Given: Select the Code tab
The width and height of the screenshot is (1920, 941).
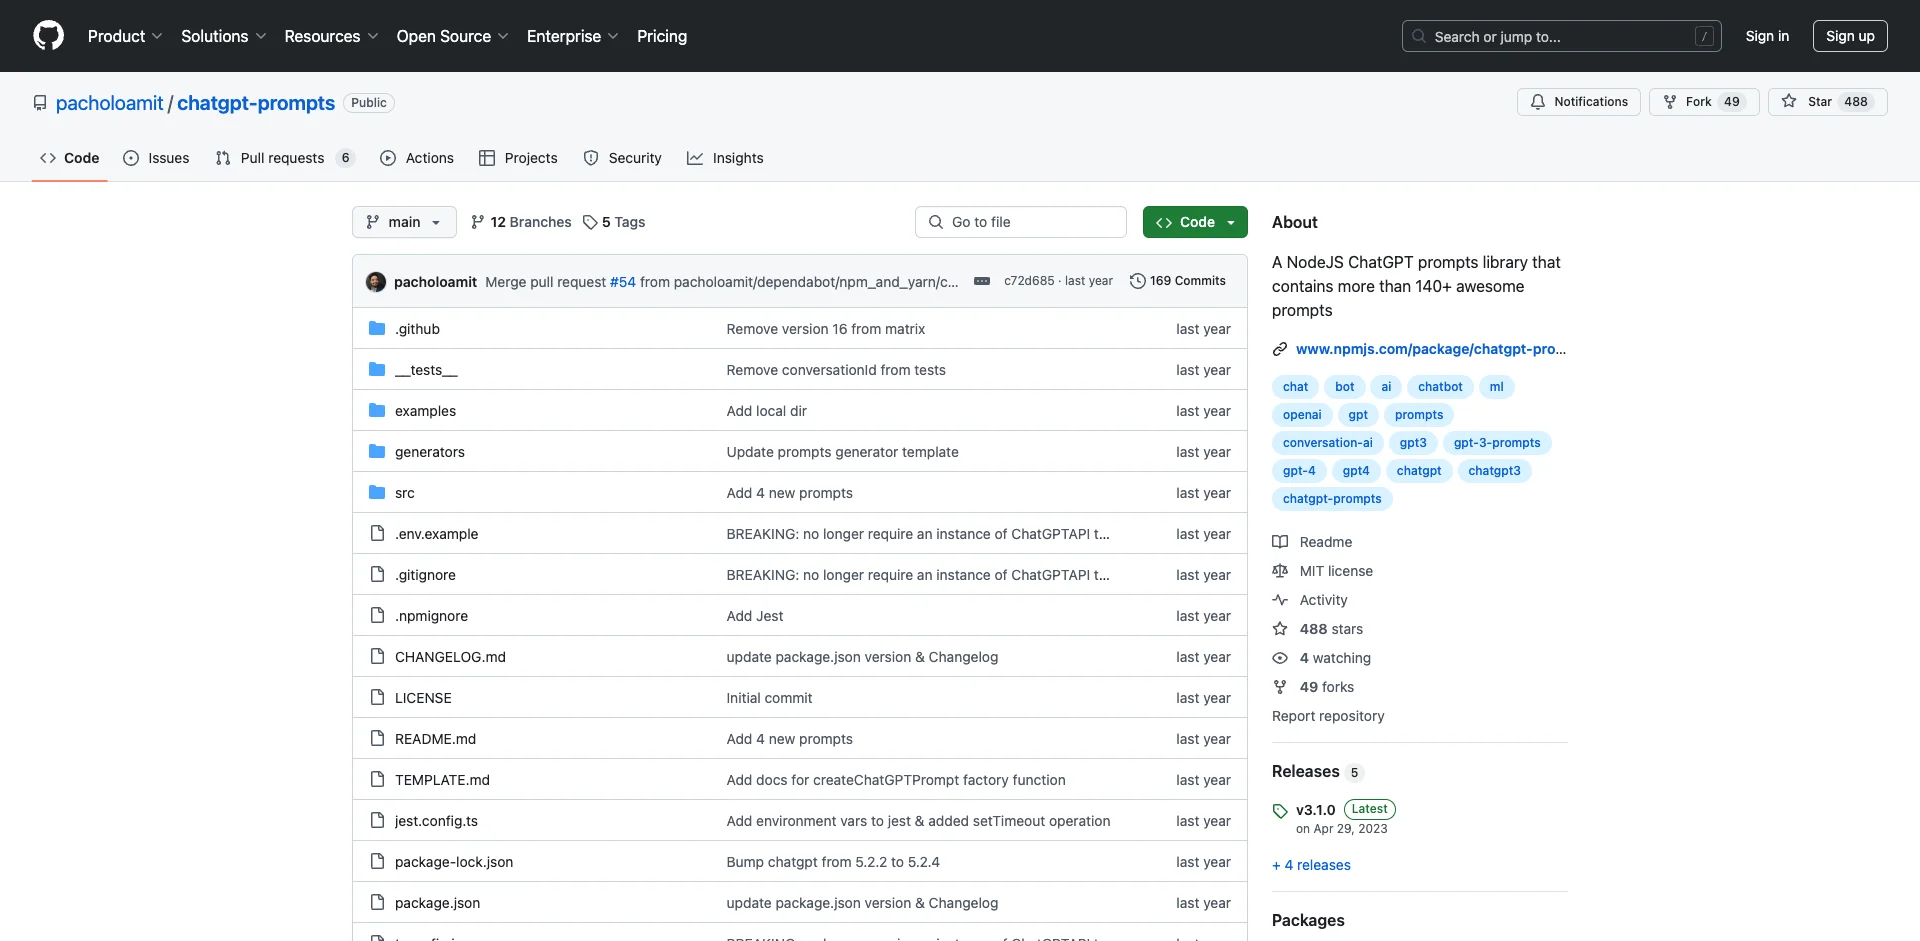Looking at the screenshot, I should (70, 158).
